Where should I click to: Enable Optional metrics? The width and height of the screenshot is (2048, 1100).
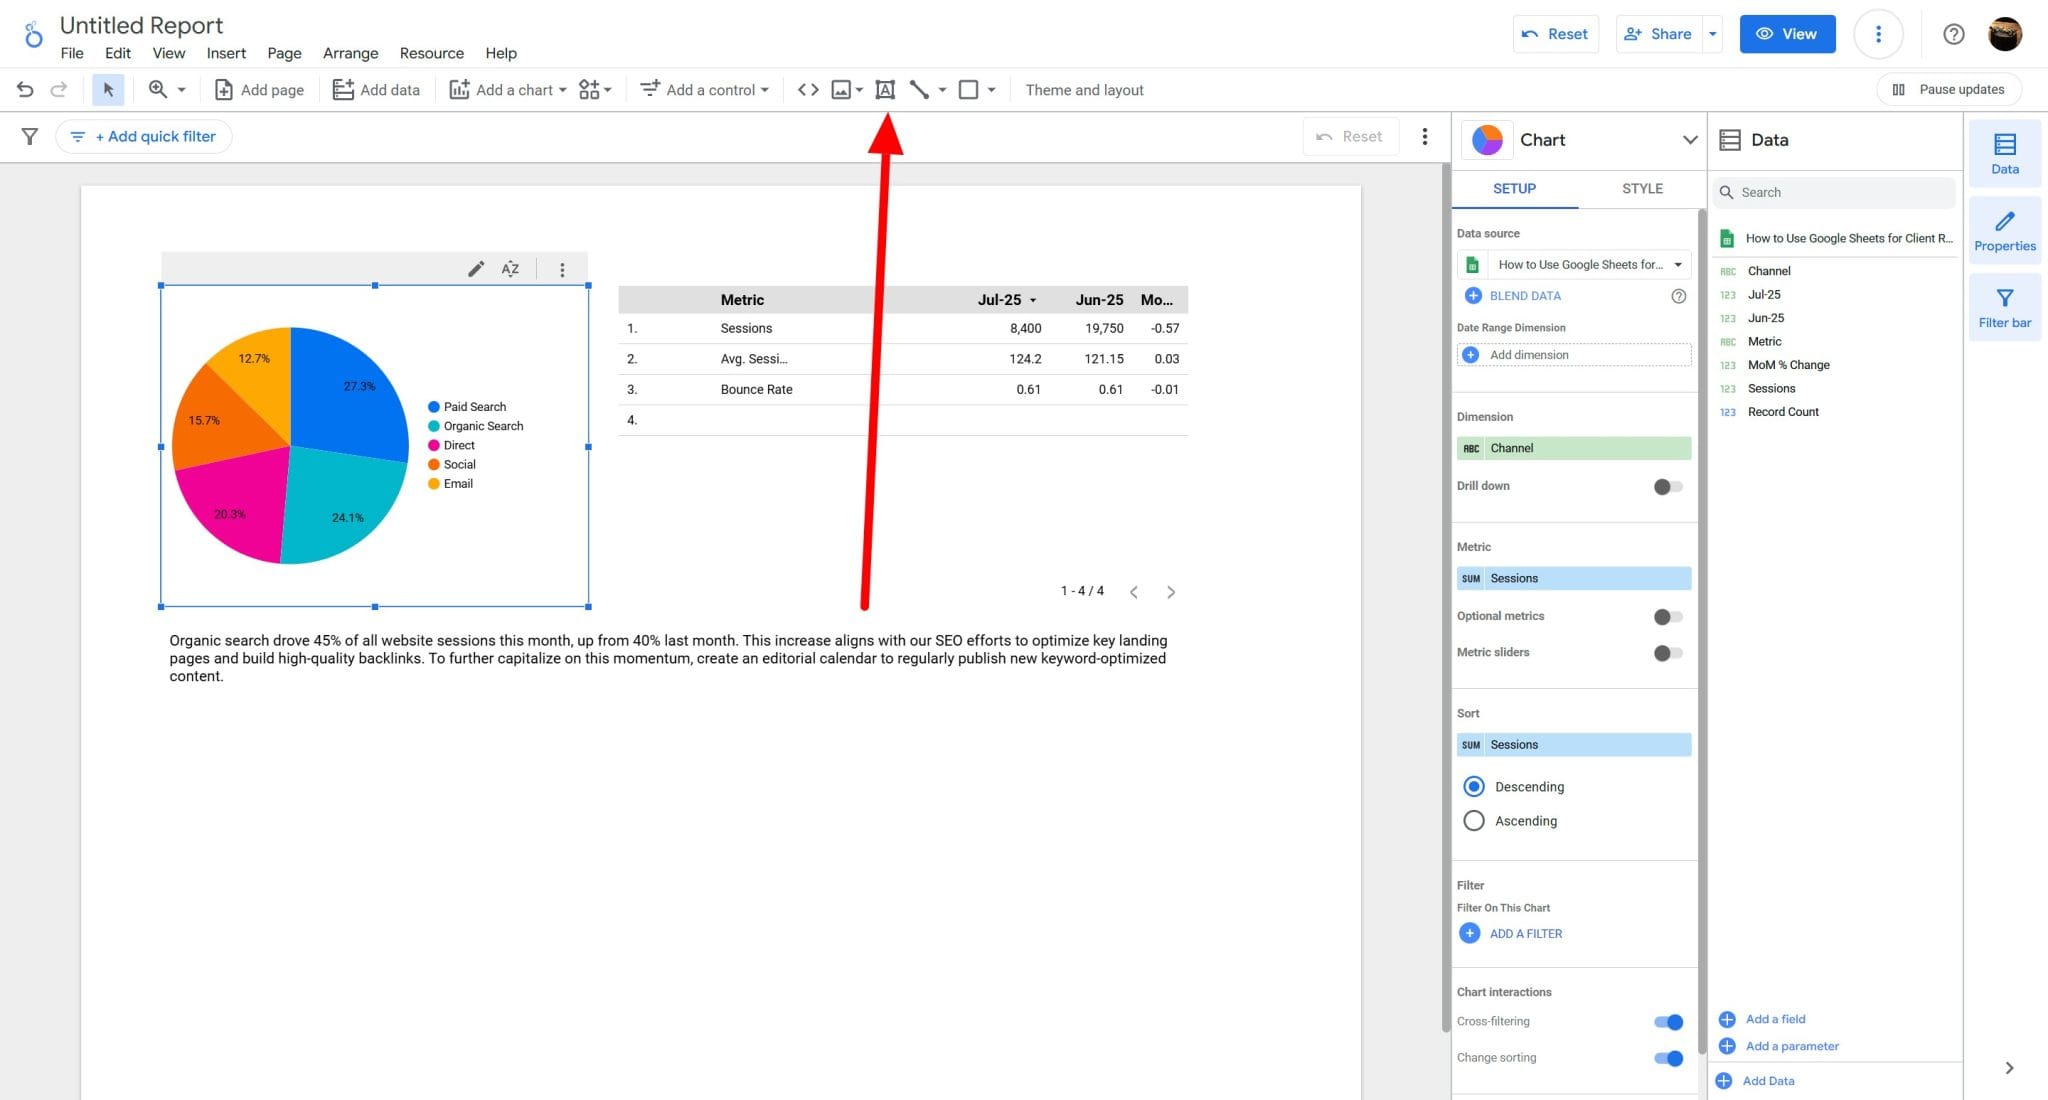(x=1666, y=616)
